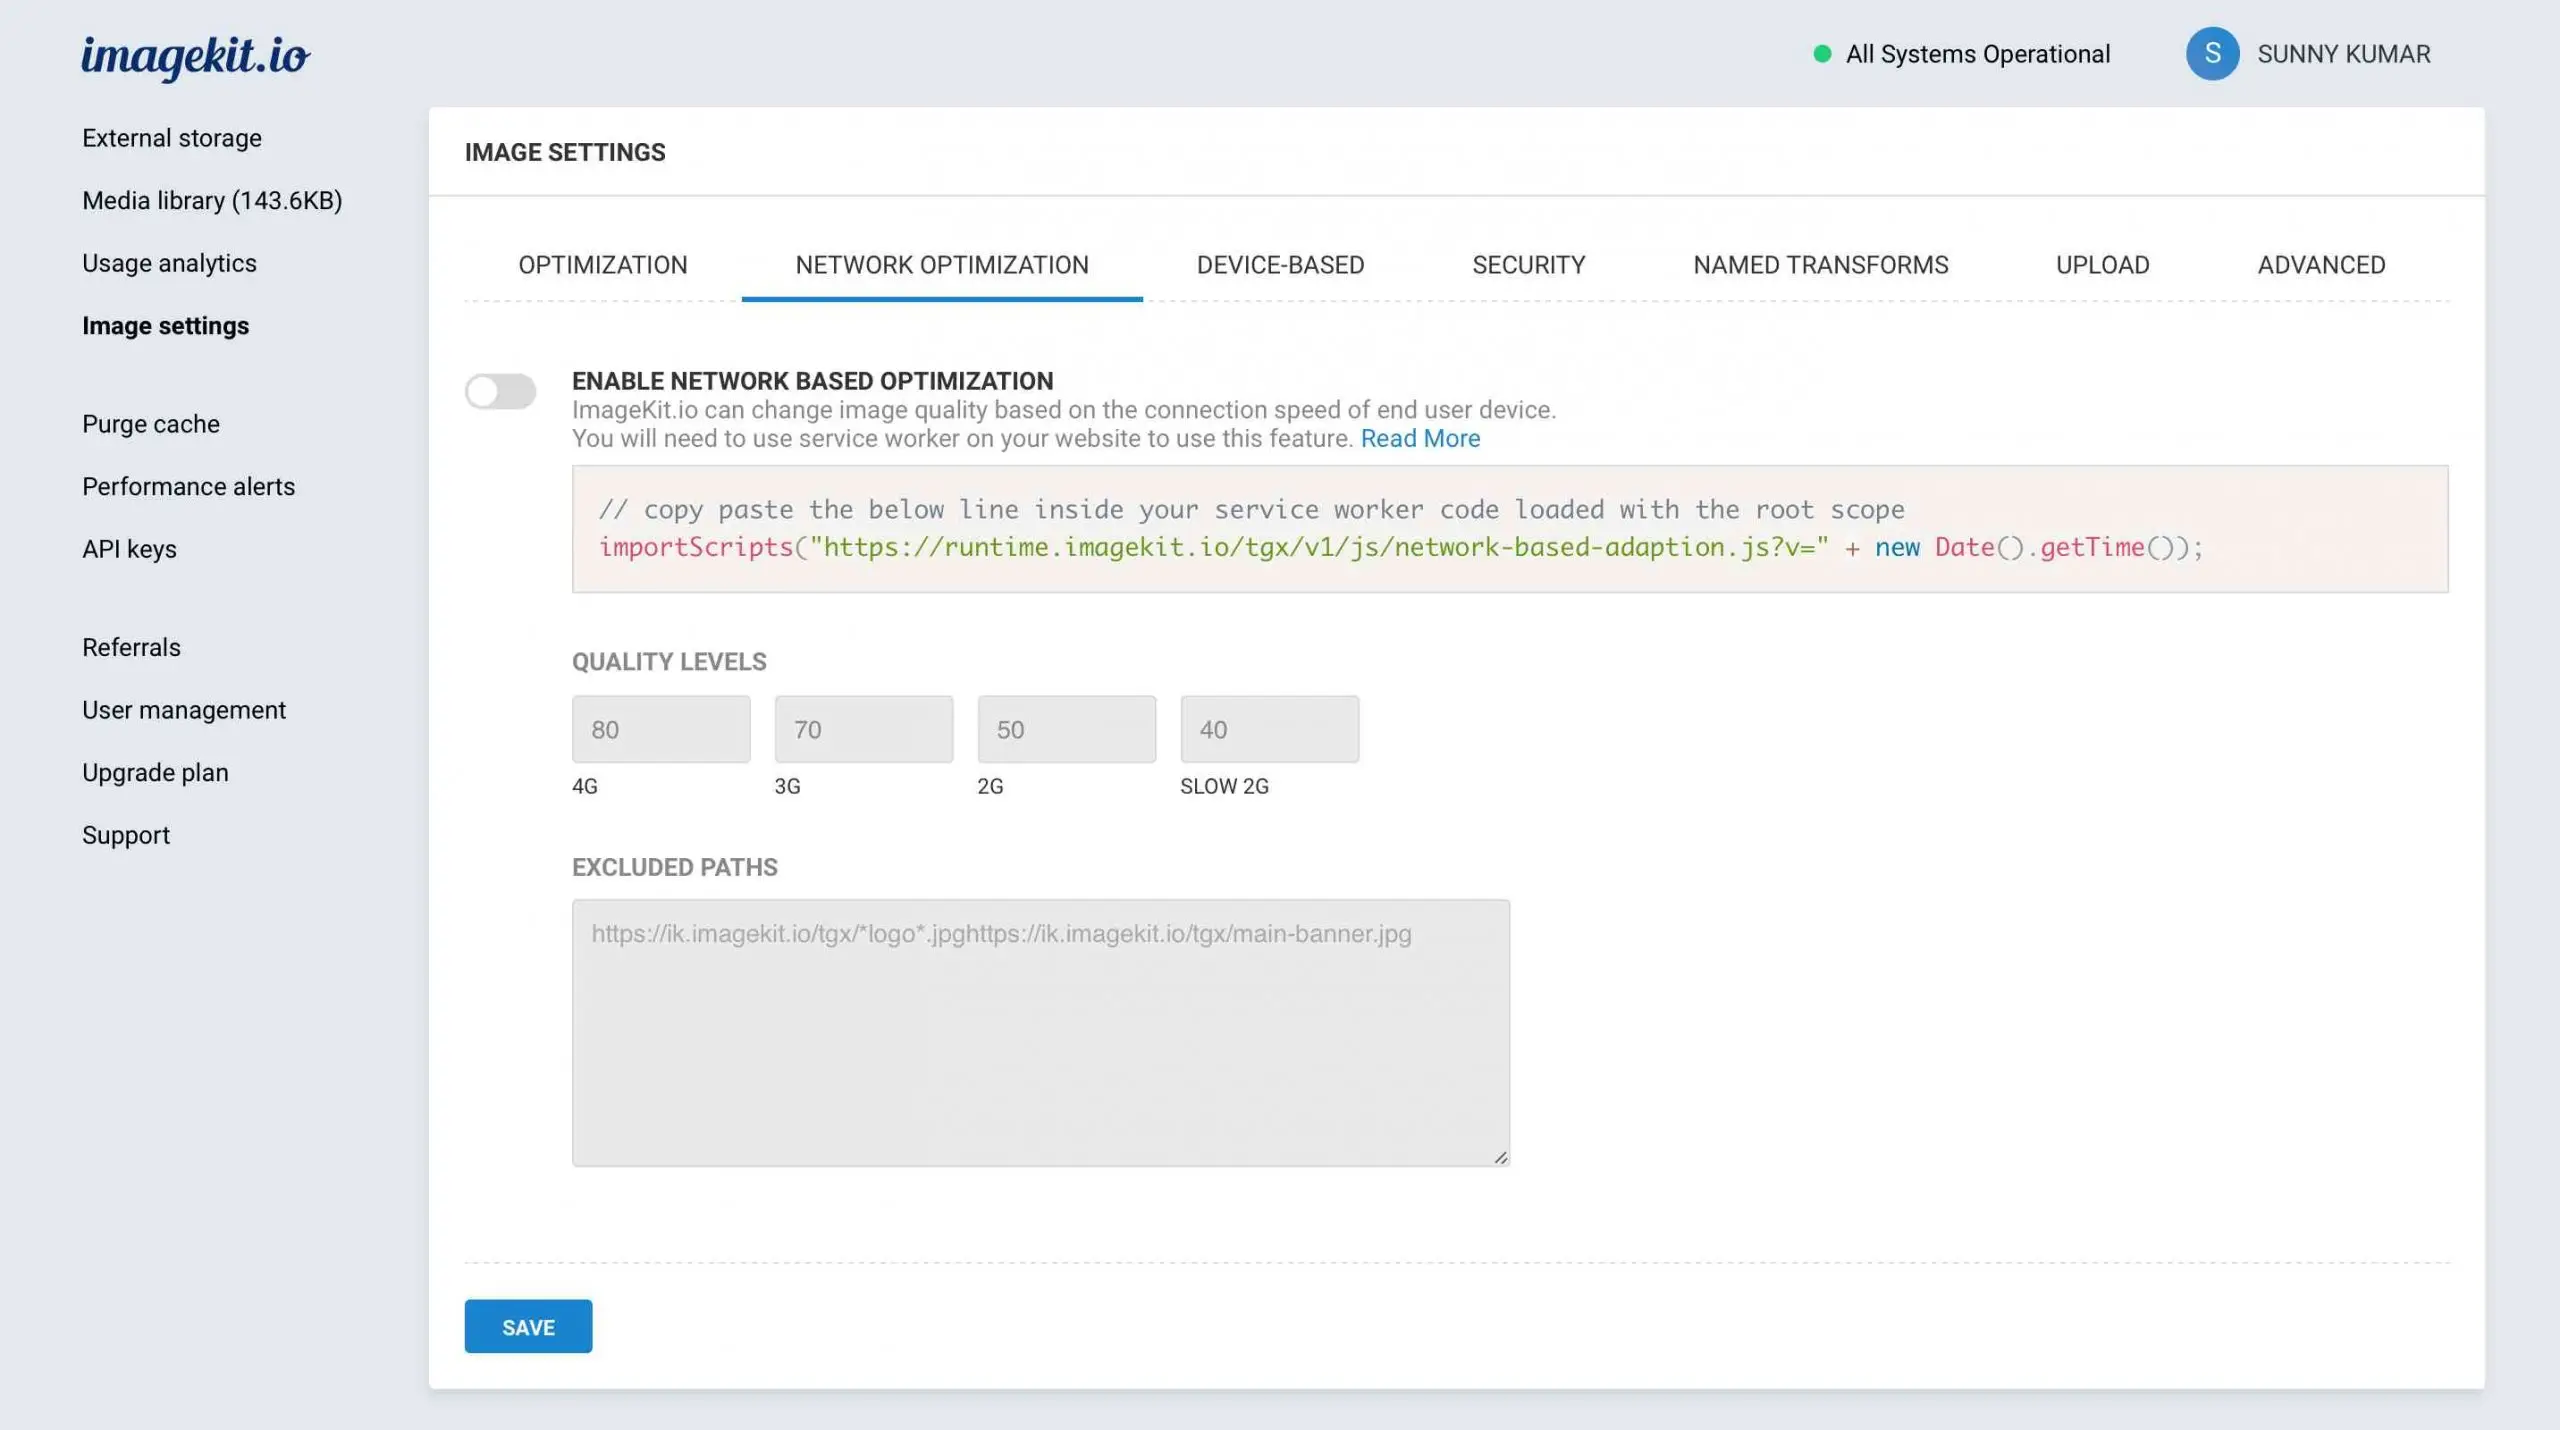Open the Media library from sidebar
Screen dimensions: 2560x1430
[x=211, y=200]
